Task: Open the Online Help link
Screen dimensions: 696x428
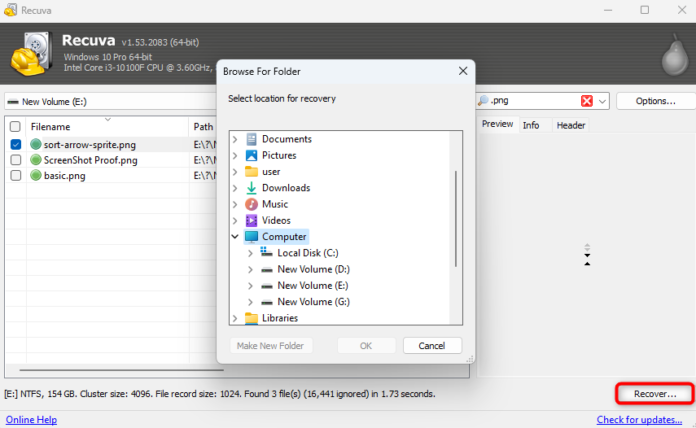Action: pyautogui.click(x=31, y=419)
